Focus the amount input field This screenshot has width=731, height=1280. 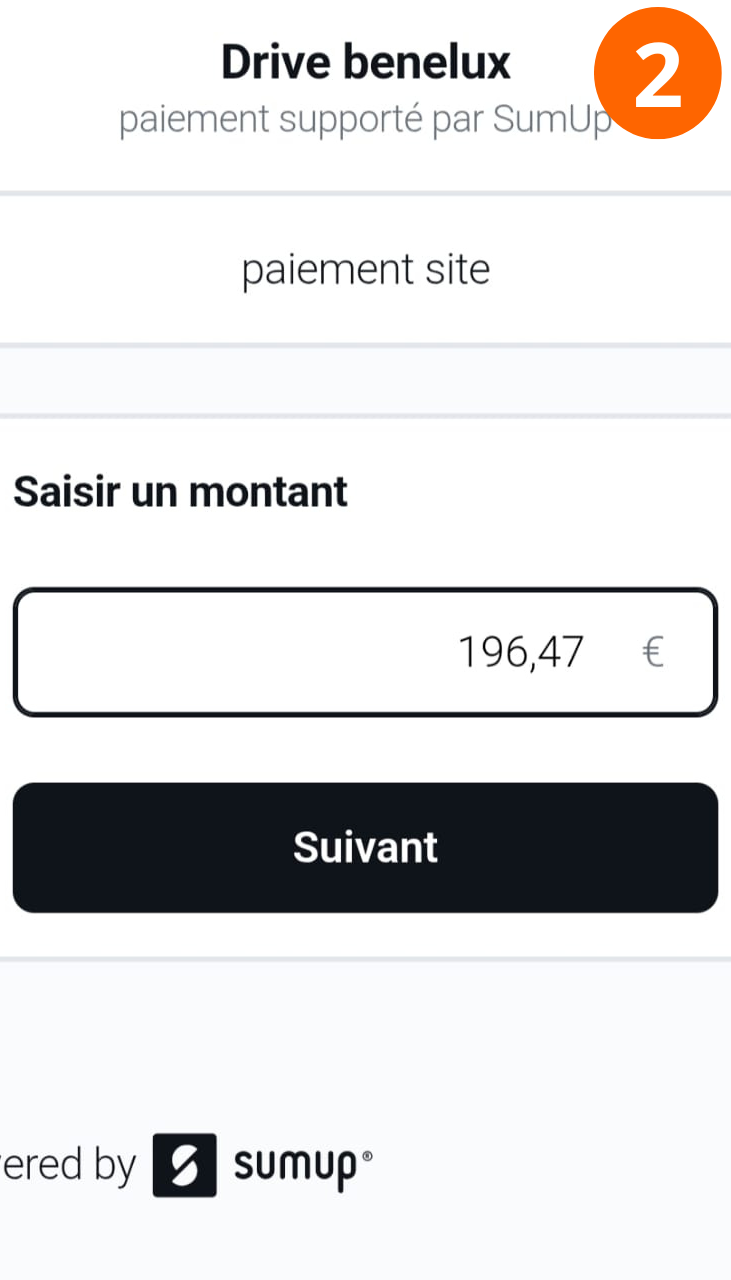(365, 653)
